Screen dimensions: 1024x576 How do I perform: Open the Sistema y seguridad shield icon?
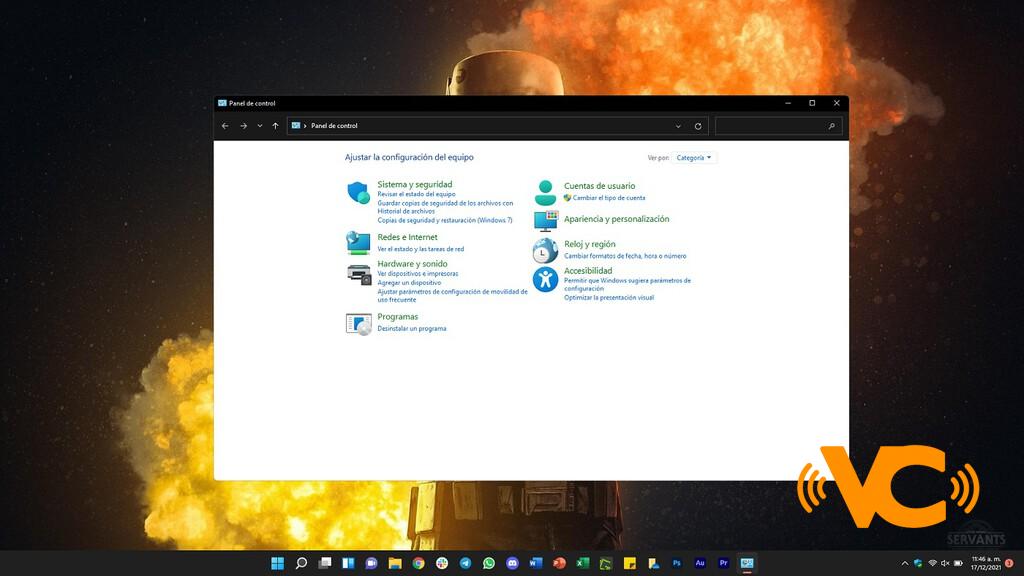358,193
